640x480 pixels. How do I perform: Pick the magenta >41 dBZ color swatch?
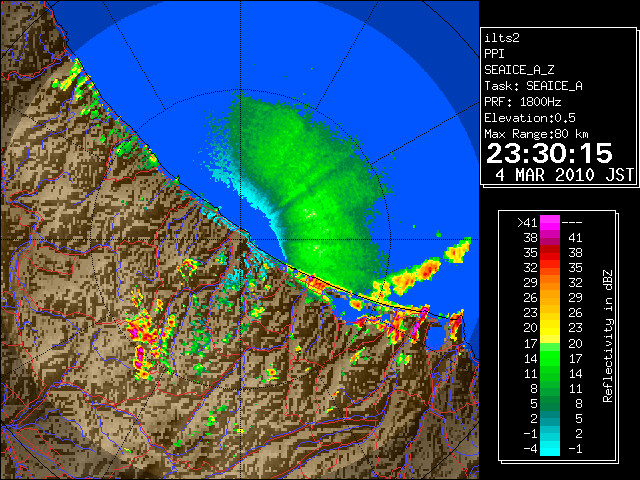pyautogui.click(x=550, y=222)
